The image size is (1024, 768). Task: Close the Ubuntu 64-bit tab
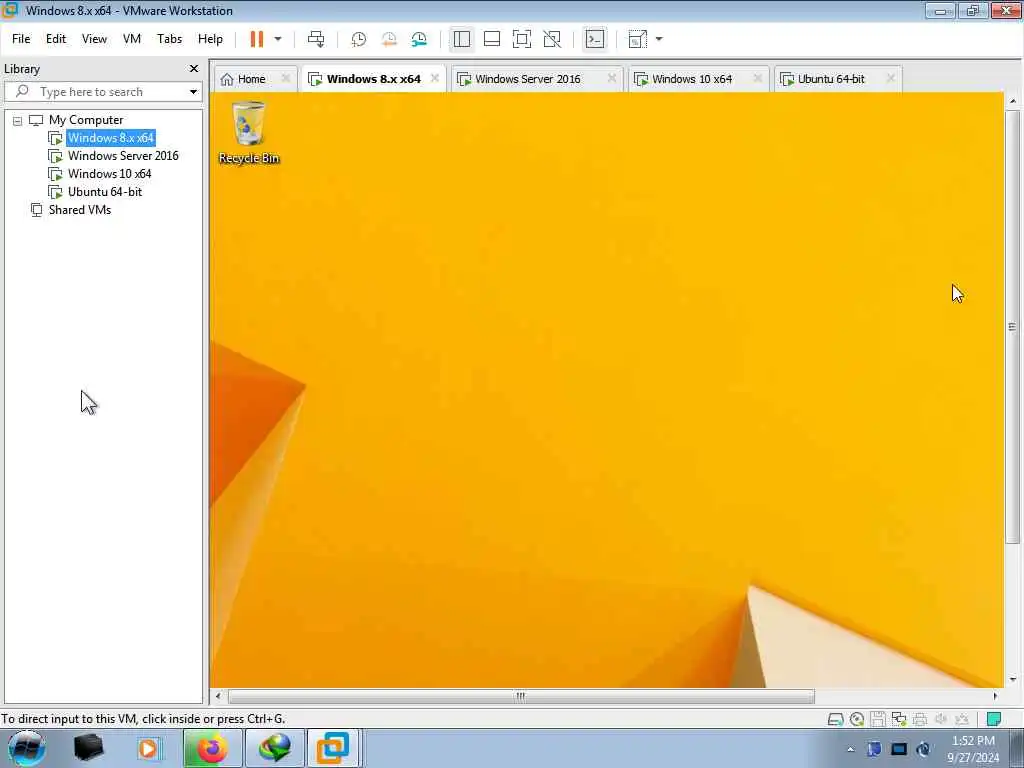click(x=891, y=78)
